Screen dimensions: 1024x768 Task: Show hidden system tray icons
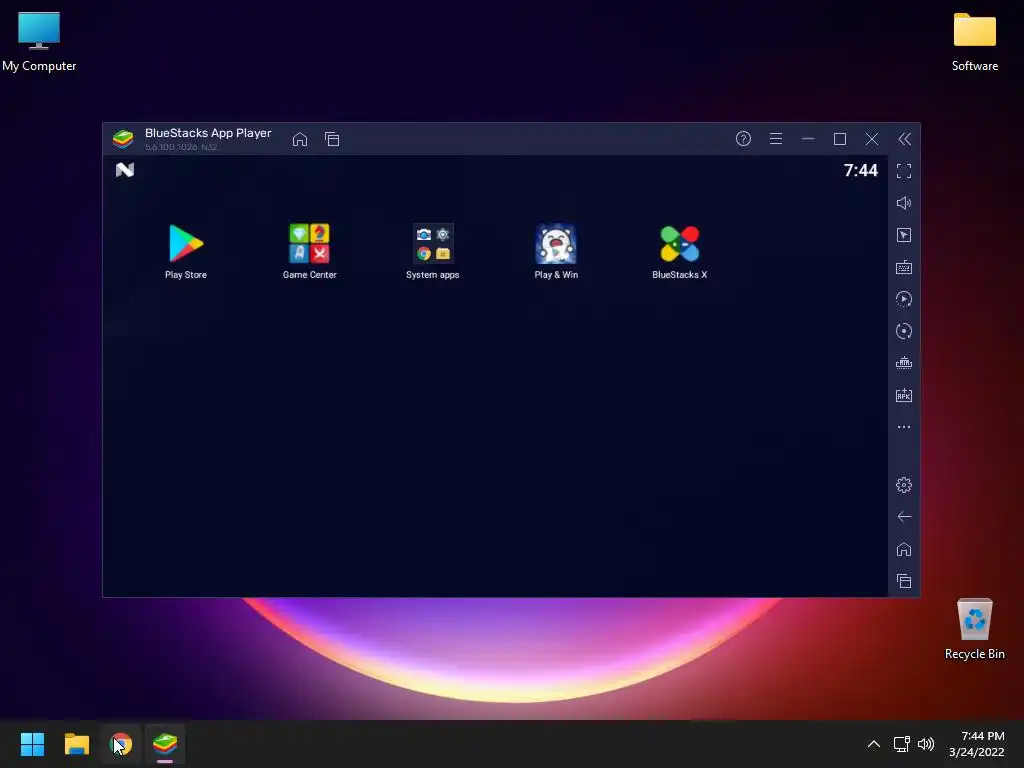tap(873, 744)
